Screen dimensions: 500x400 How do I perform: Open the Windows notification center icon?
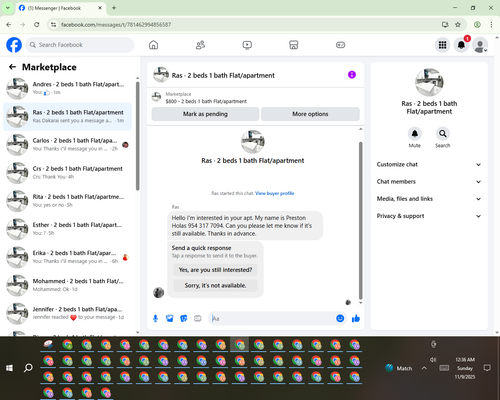tap(487, 368)
